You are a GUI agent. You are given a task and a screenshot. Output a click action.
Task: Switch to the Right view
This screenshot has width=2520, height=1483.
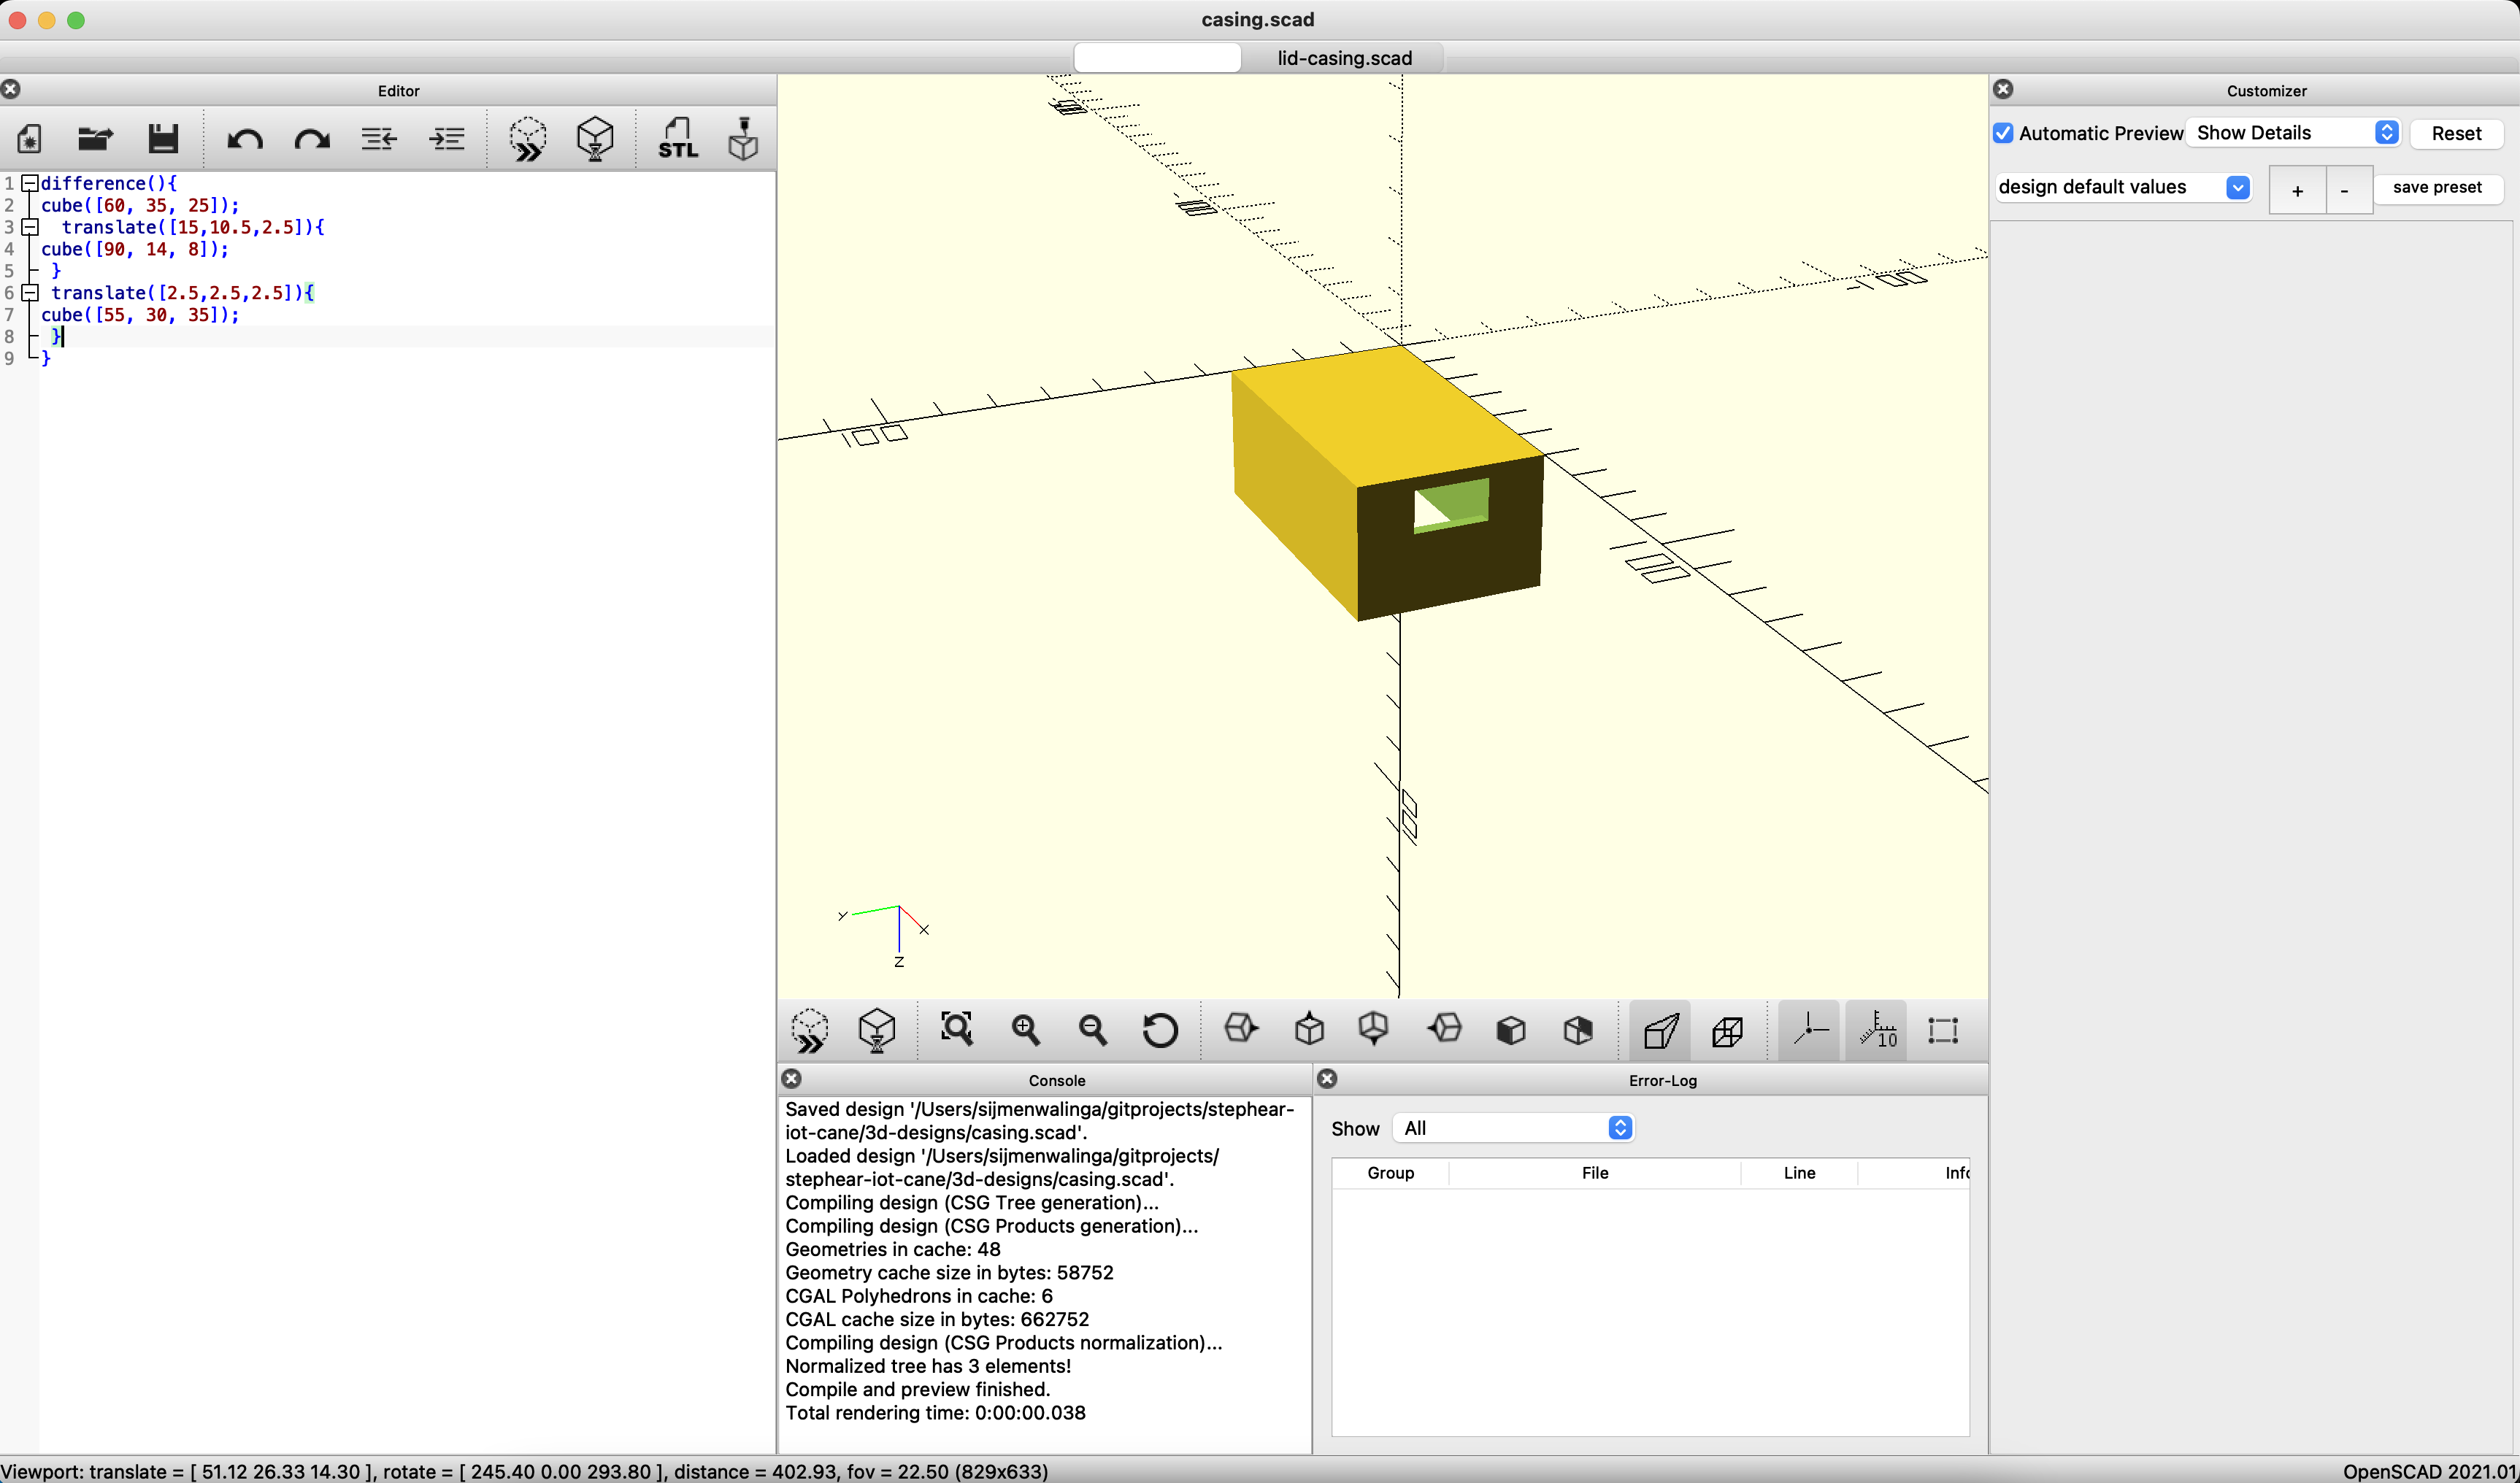(1241, 1028)
